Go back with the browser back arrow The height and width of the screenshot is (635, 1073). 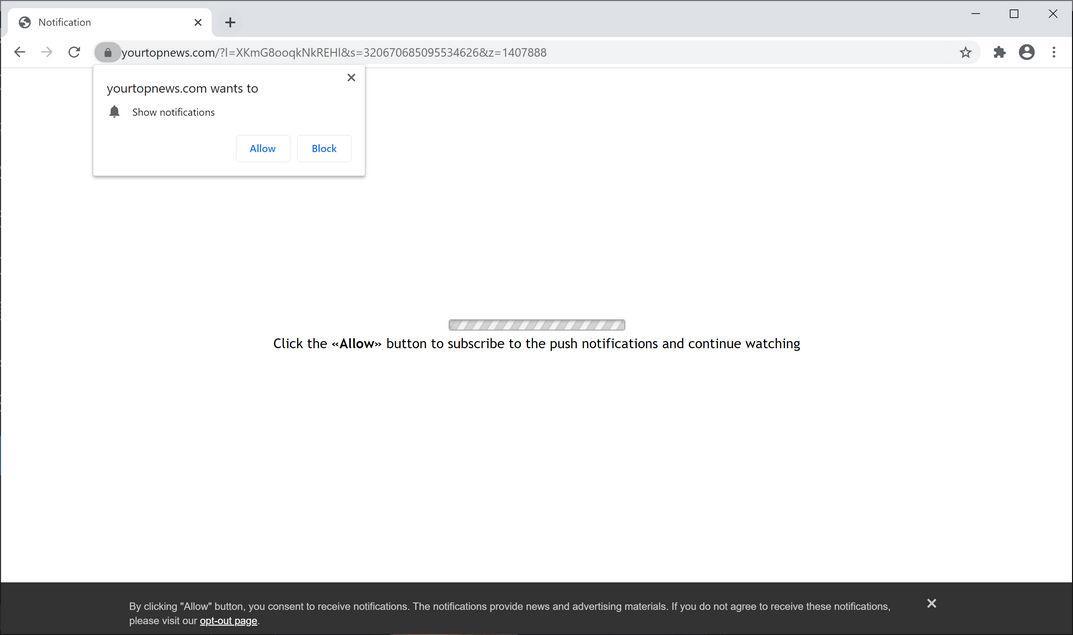pyautogui.click(x=20, y=52)
